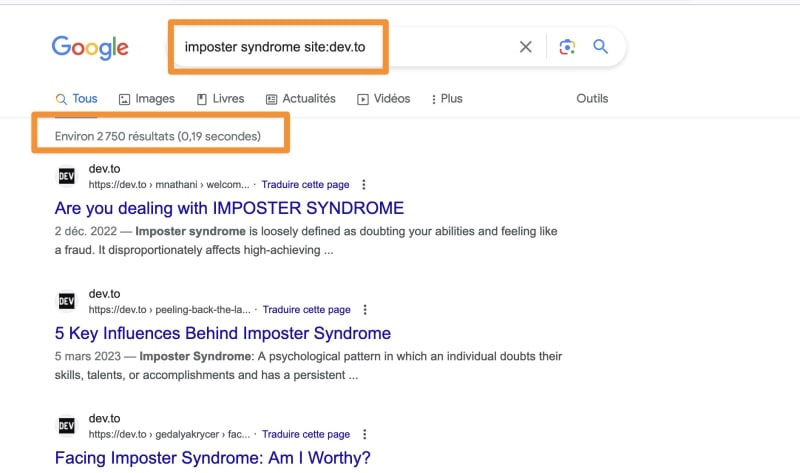The image size is (800, 473).
Task: Click DEV favicon of the first result
Action: tap(66, 177)
